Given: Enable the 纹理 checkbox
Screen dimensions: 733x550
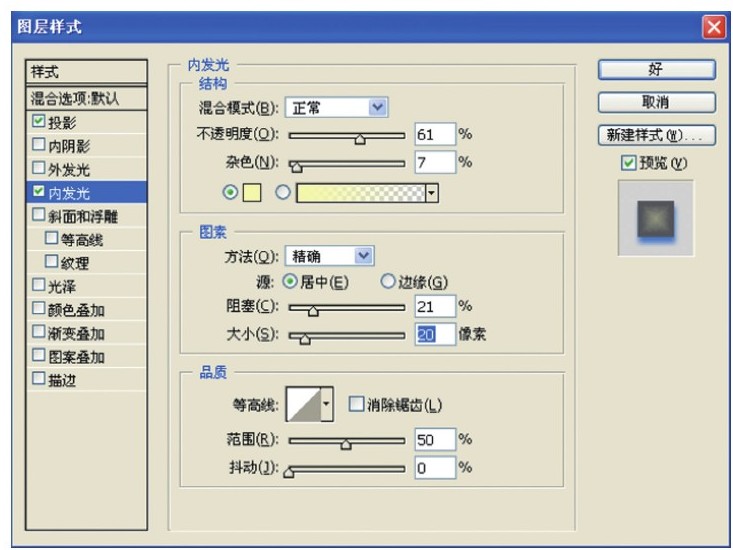Looking at the screenshot, I should (51, 261).
